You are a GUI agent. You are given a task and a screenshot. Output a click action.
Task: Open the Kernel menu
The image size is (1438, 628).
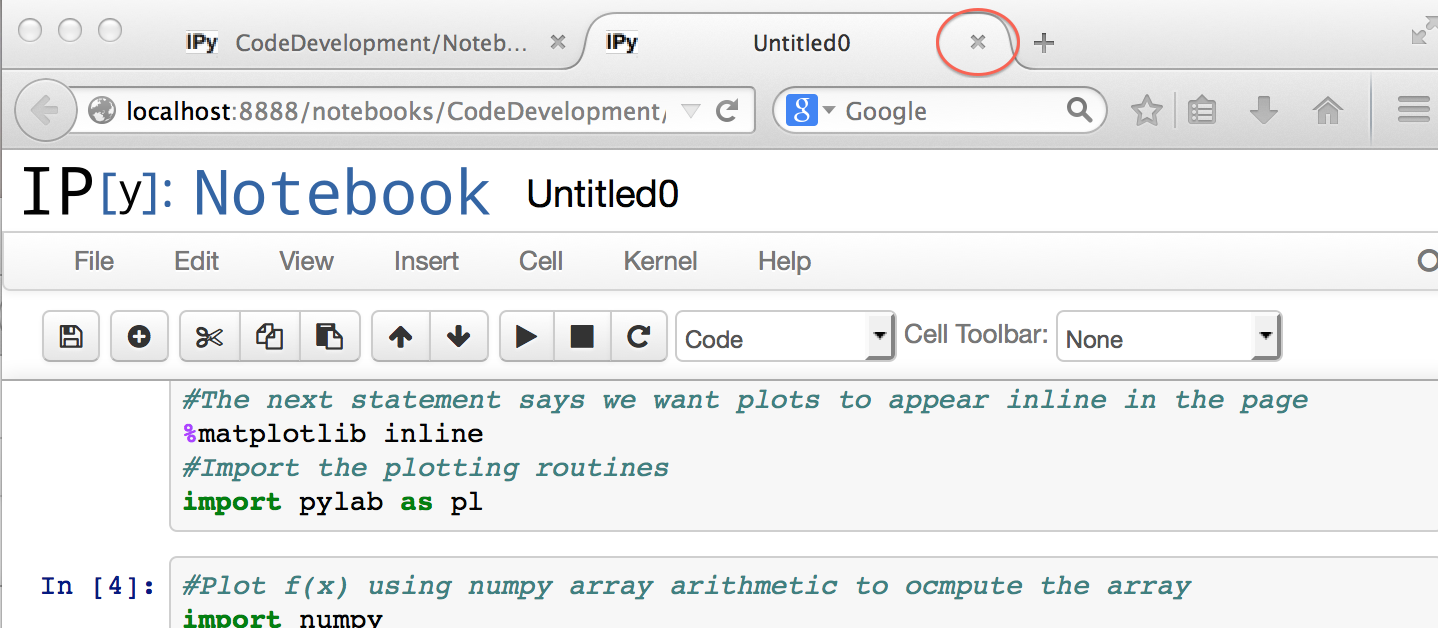[660, 262]
